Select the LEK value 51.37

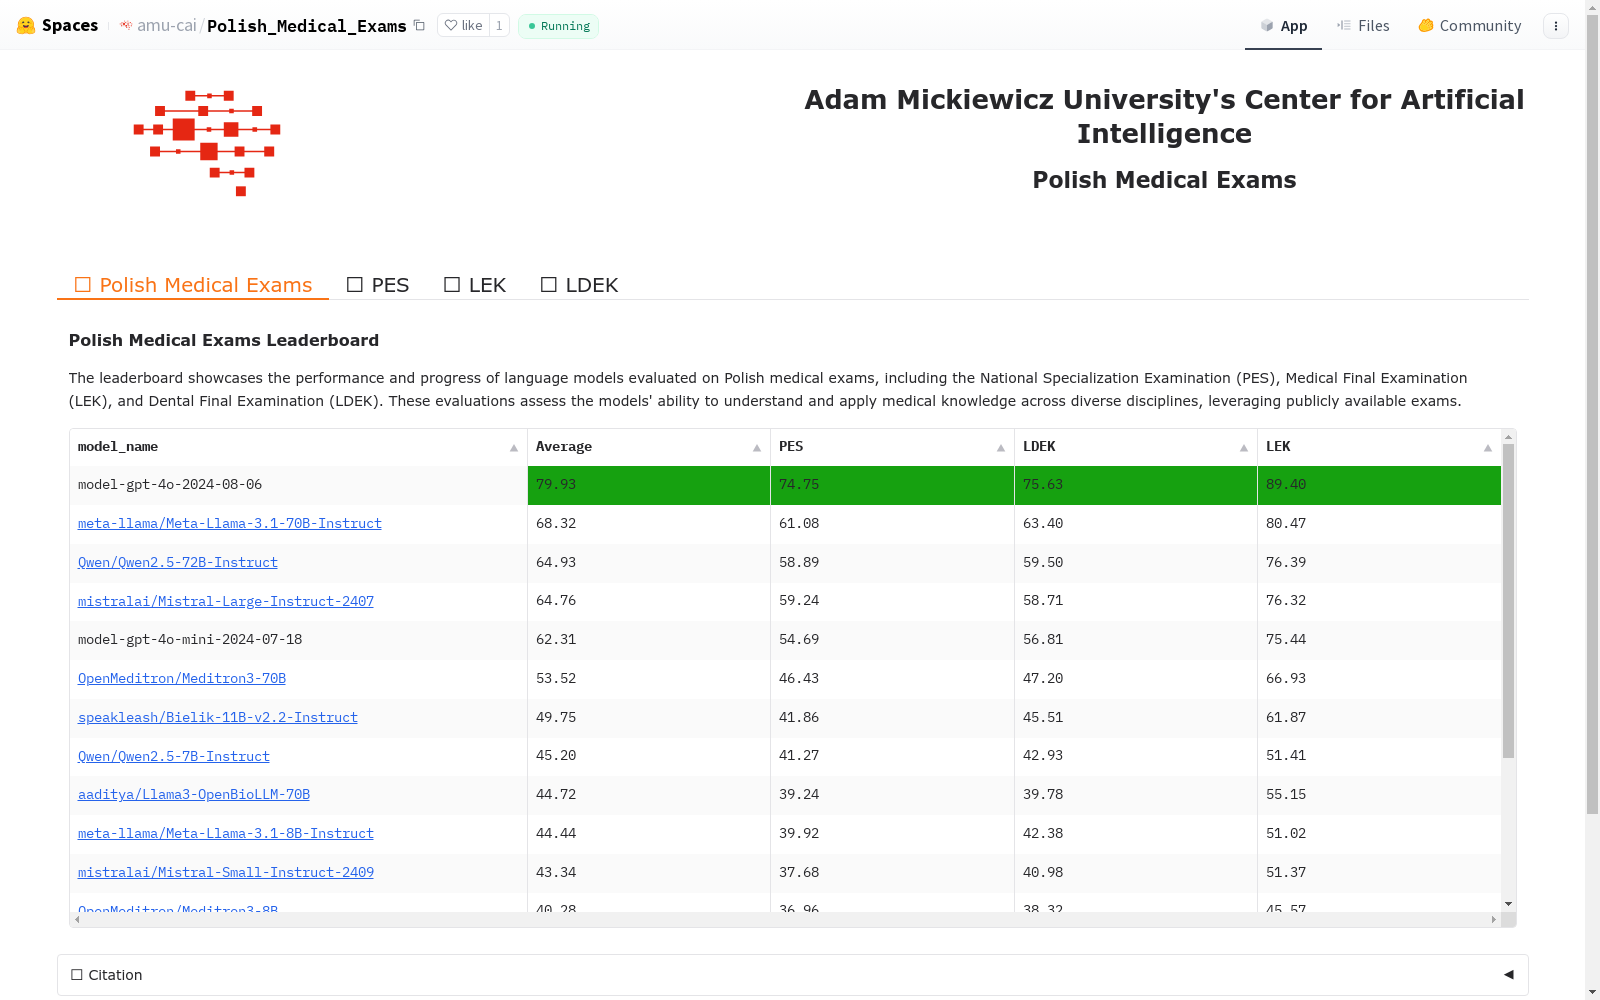click(x=1379, y=872)
